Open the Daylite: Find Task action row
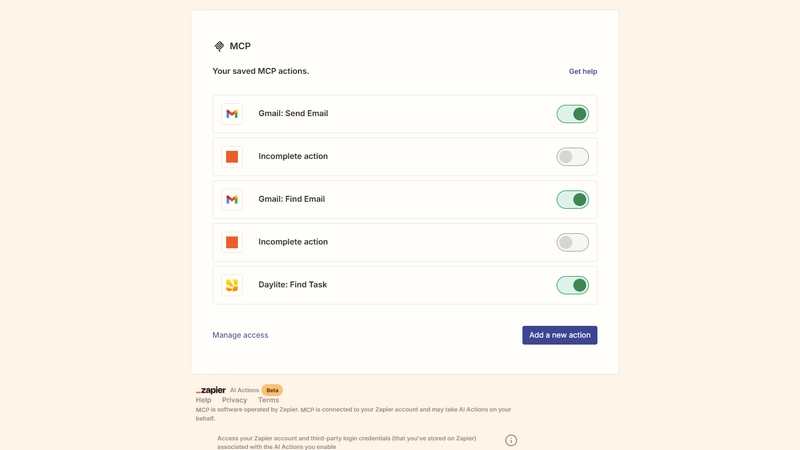The image size is (800, 450). point(405,285)
